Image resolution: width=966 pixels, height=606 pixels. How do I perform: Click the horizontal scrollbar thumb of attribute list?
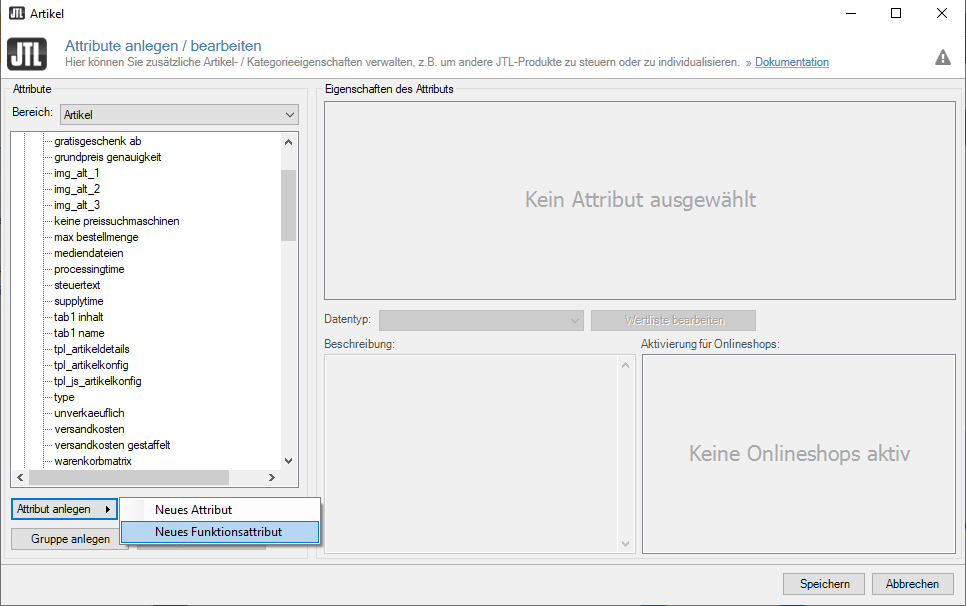pos(129,477)
